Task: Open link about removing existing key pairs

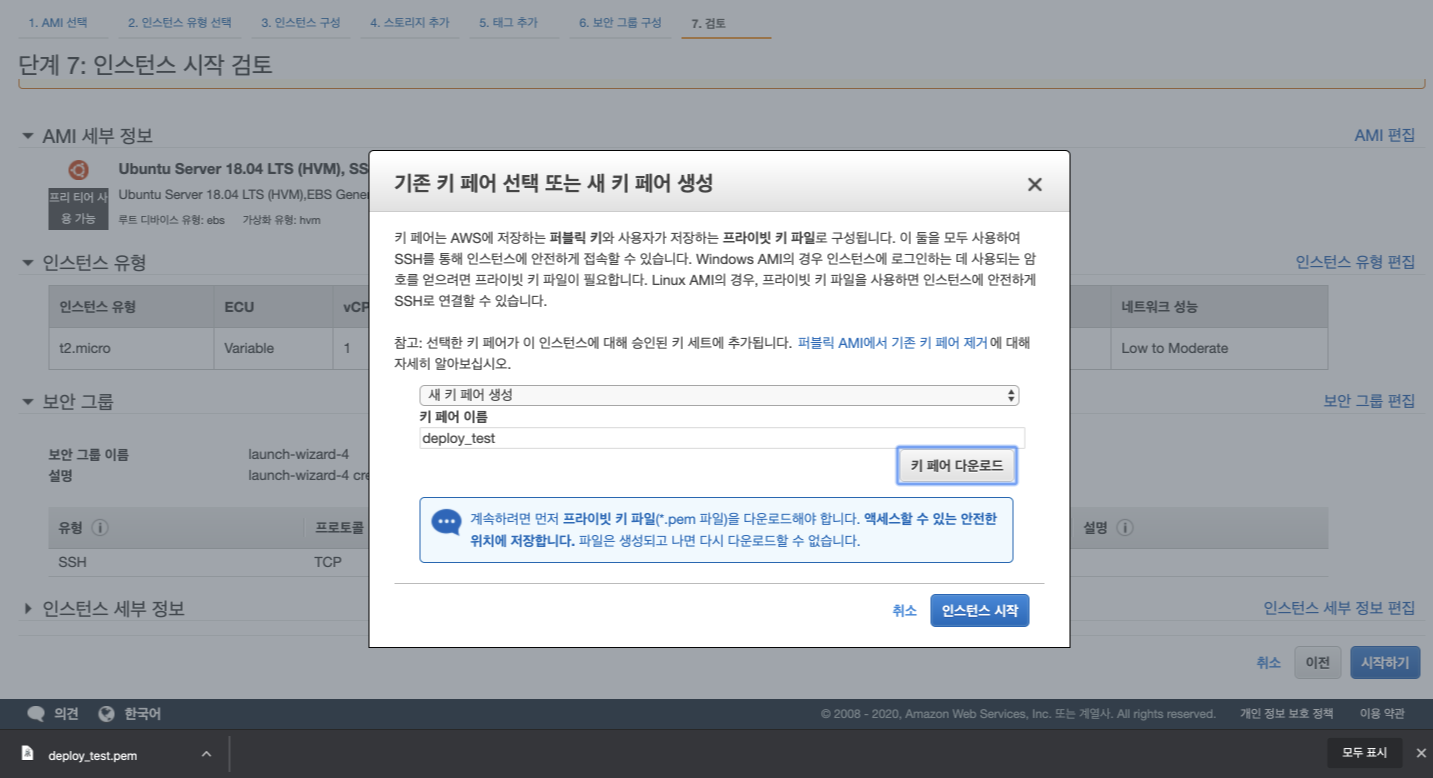Action: (892, 342)
